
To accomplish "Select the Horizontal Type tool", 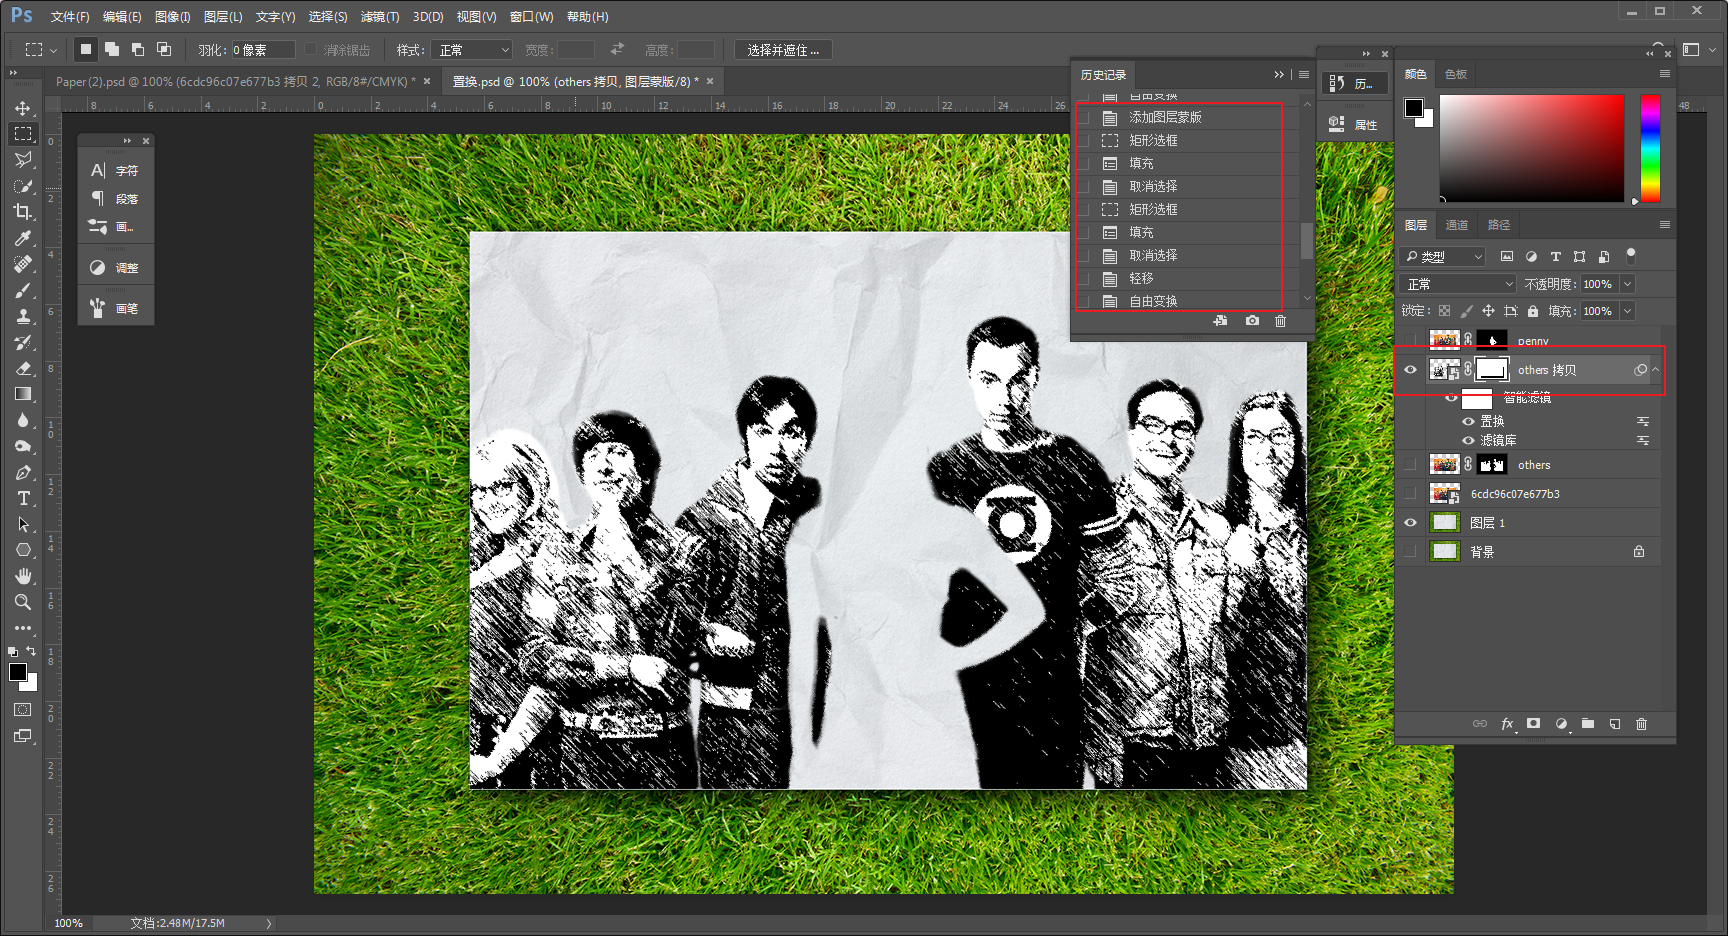I will click(22, 498).
